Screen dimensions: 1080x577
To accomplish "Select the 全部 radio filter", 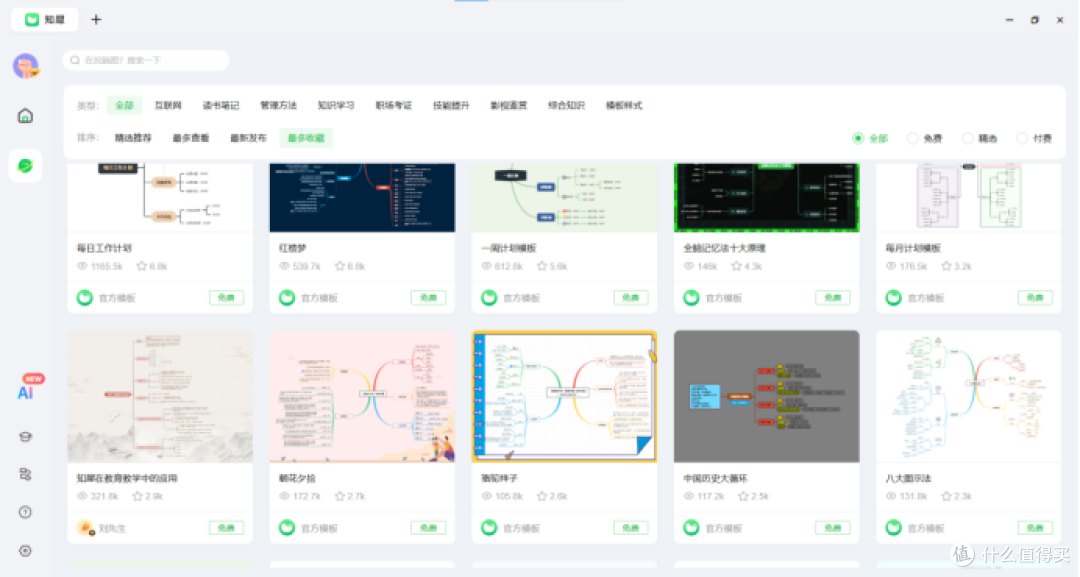I will (858, 138).
